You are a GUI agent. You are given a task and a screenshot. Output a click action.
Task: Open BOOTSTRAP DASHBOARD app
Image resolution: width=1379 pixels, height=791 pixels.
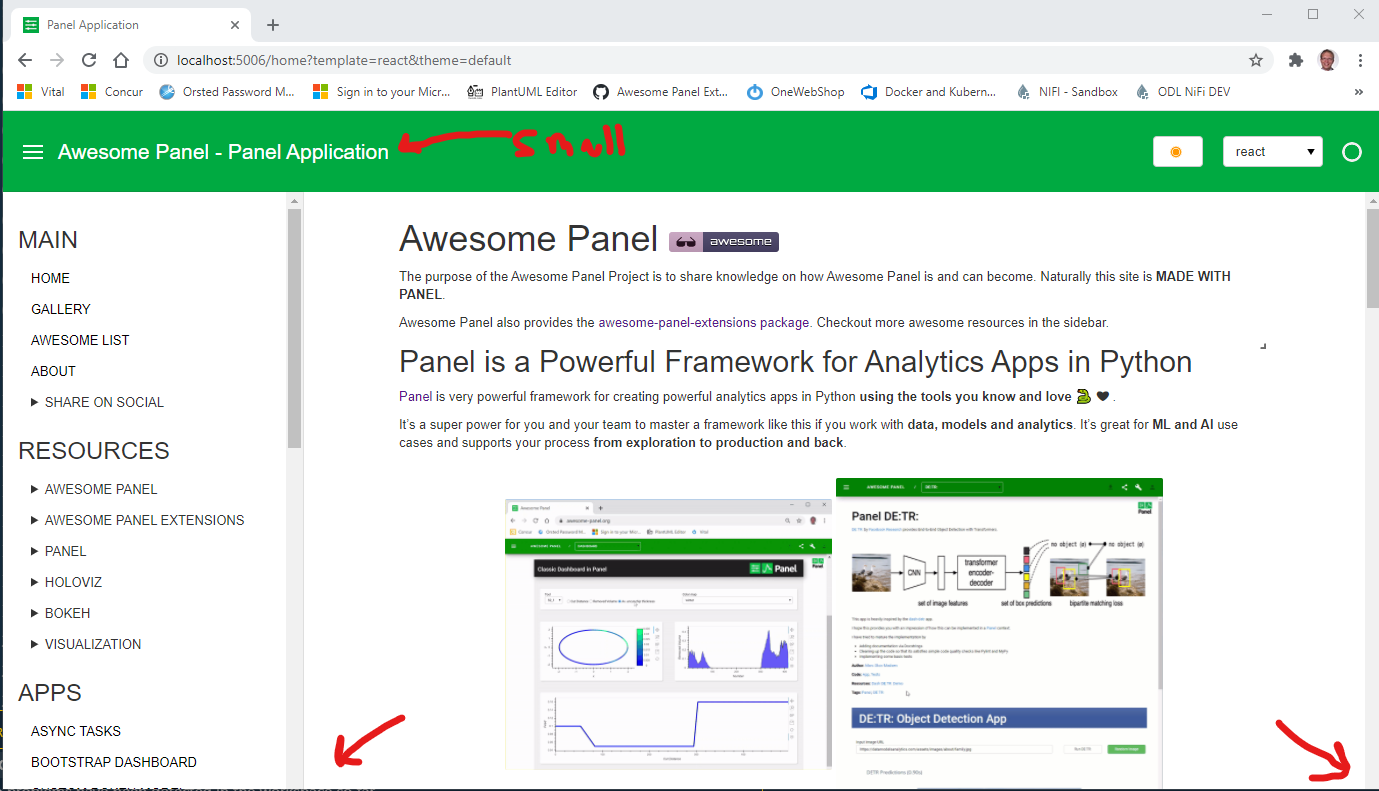click(x=114, y=762)
